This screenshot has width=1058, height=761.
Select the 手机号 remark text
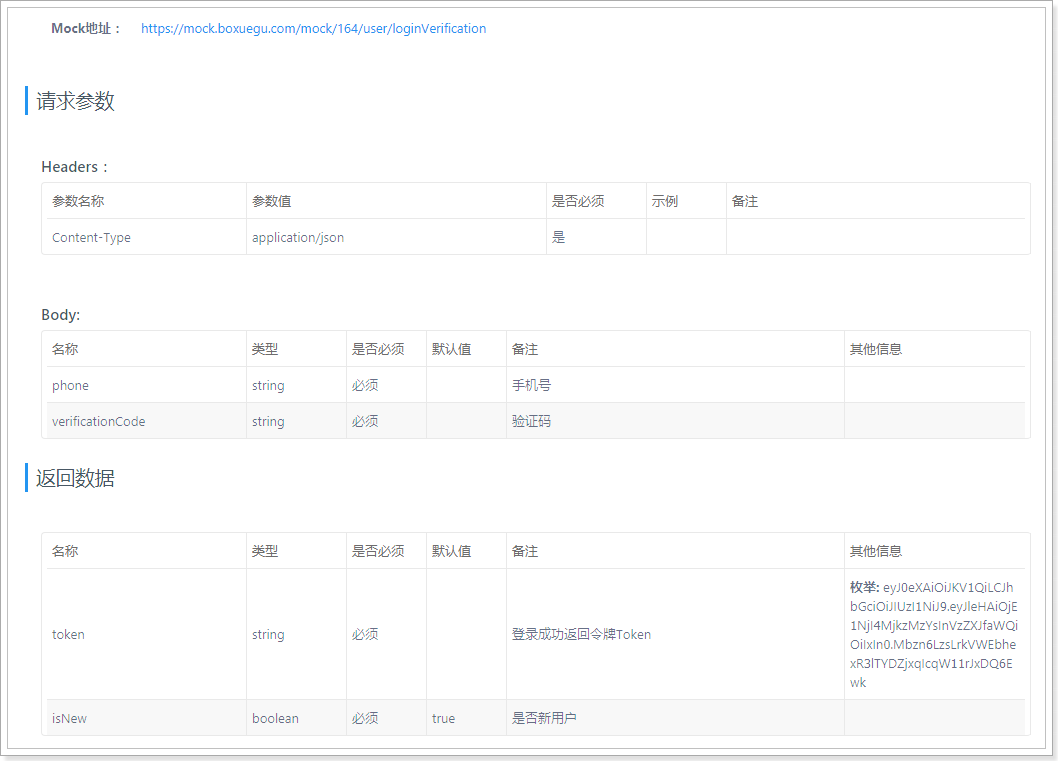(x=529, y=385)
